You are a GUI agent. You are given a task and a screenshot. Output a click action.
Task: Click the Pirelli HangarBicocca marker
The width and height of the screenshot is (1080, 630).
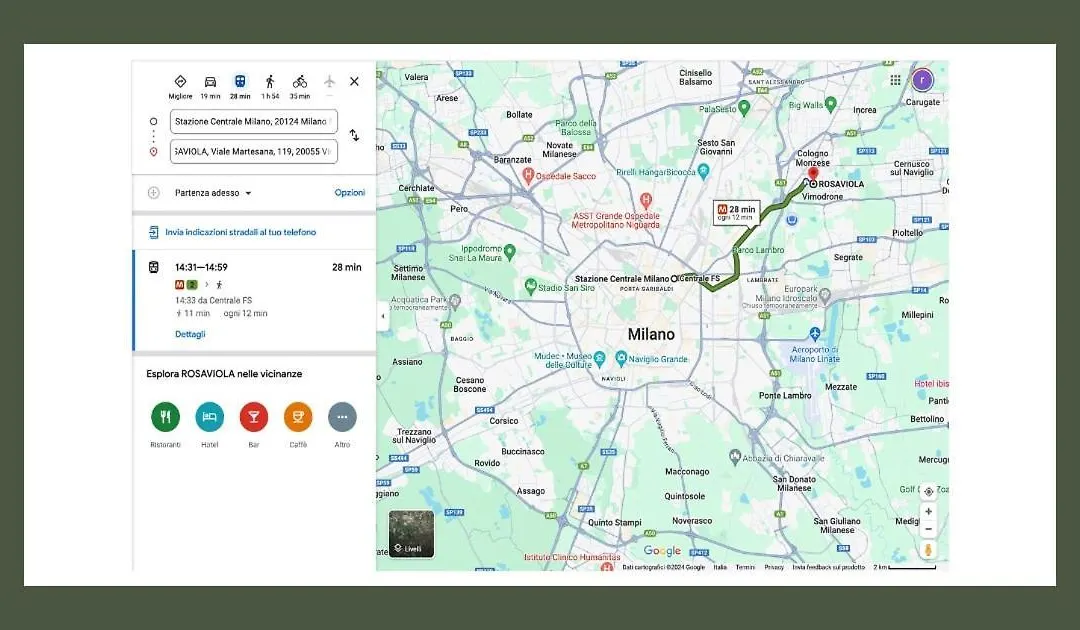(x=703, y=171)
